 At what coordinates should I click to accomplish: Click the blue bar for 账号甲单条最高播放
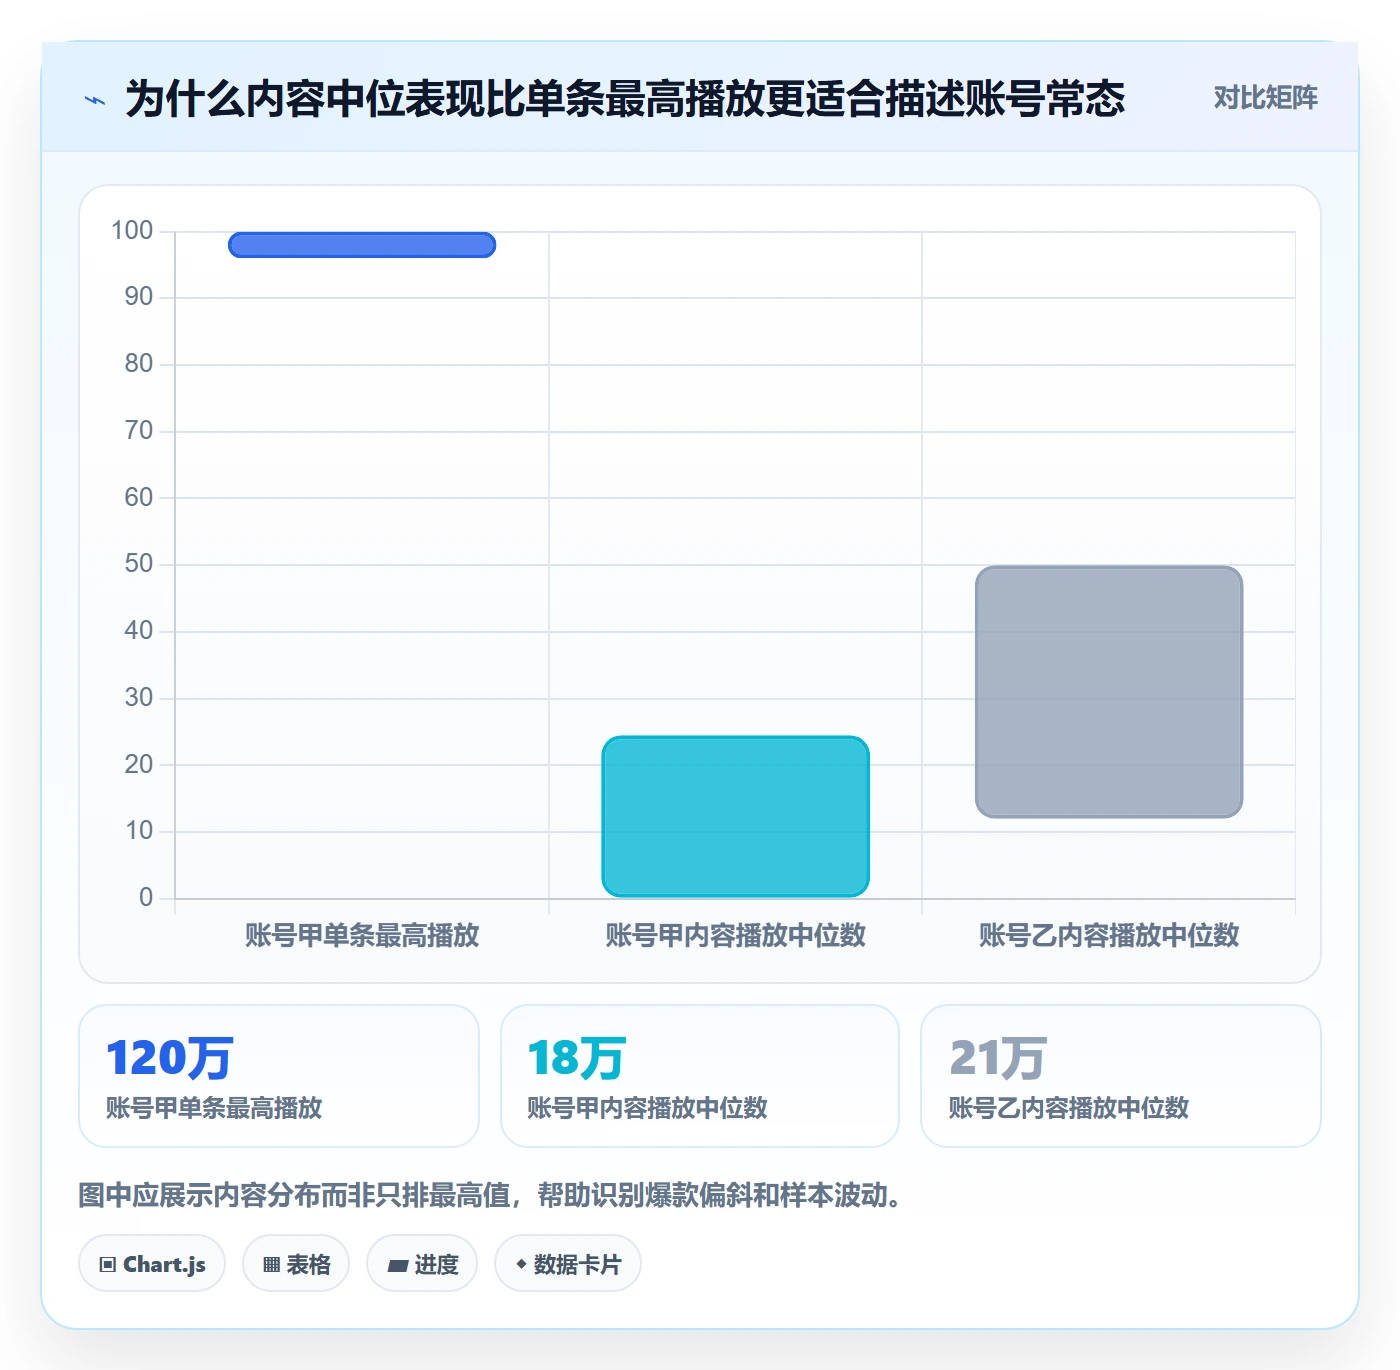pos(362,245)
